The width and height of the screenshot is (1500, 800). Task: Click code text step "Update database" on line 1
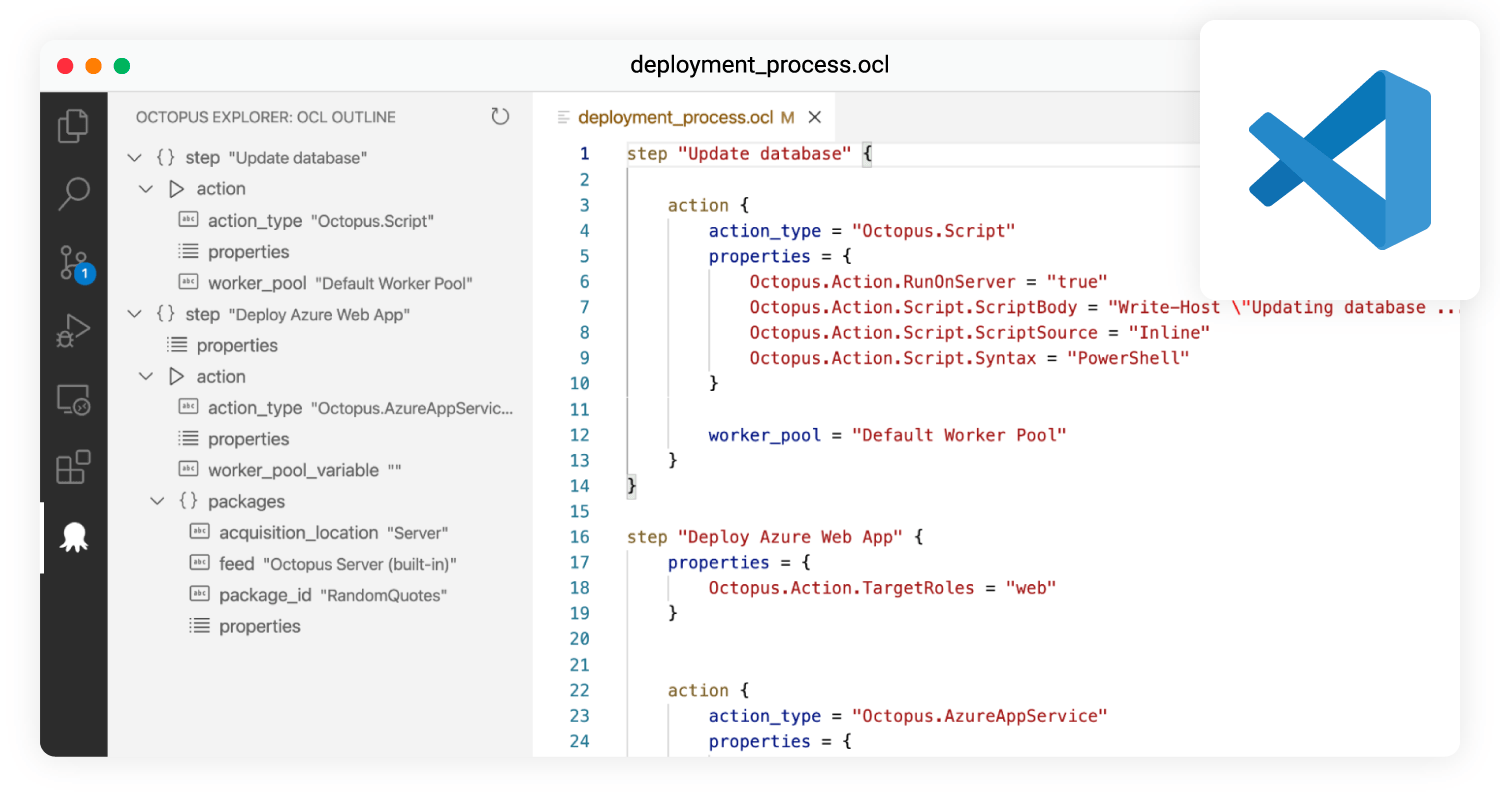click(x=739, y=154)
